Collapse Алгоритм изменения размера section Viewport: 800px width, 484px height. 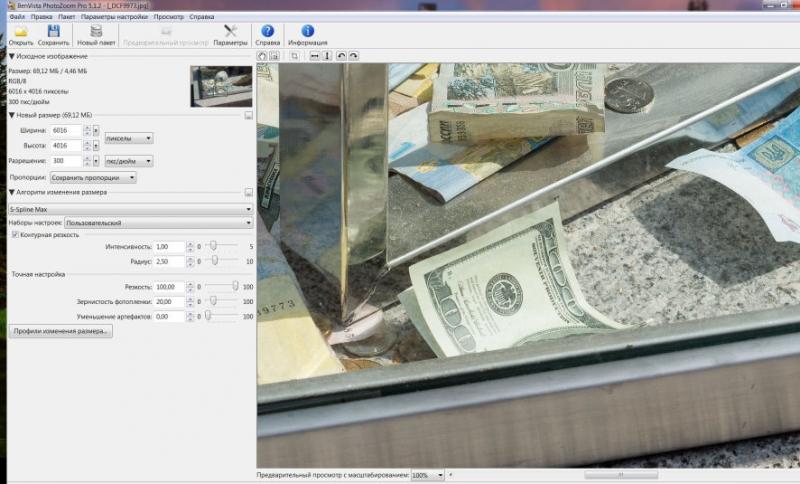pyautogui.click(x=12, y=192)
